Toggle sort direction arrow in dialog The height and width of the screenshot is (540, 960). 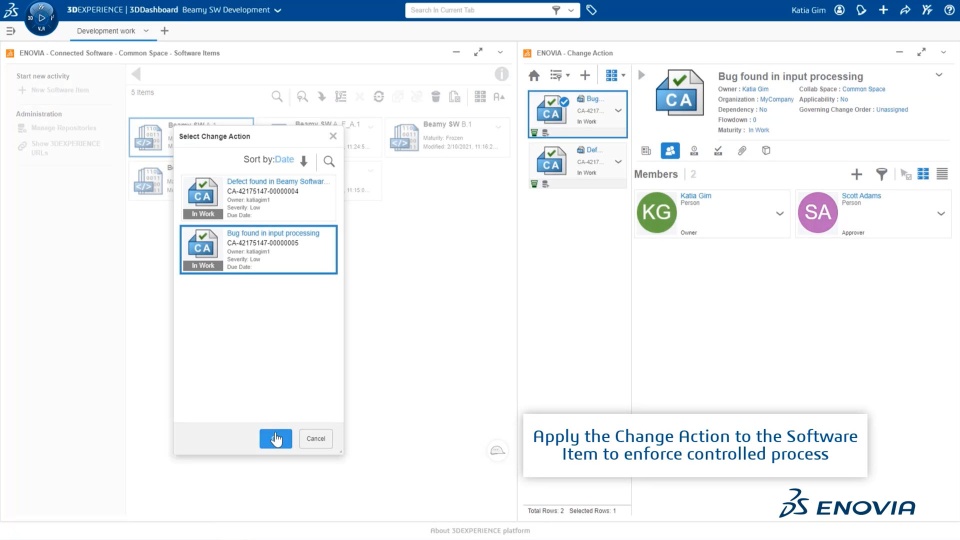coord(304,161)
